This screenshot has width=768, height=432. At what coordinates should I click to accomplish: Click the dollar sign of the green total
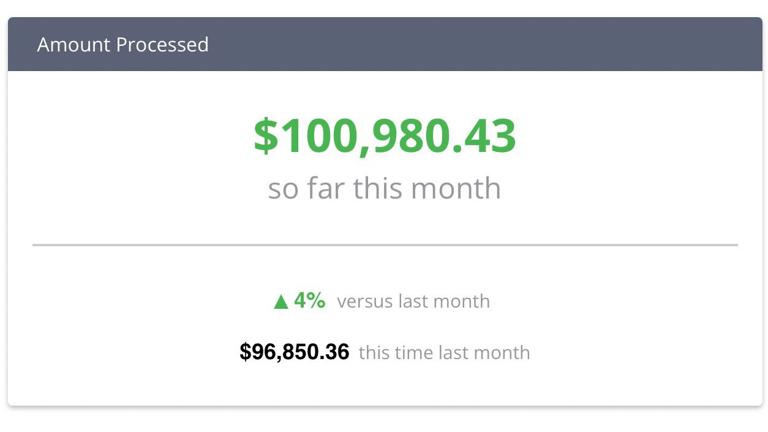click(x=265, y=136)
